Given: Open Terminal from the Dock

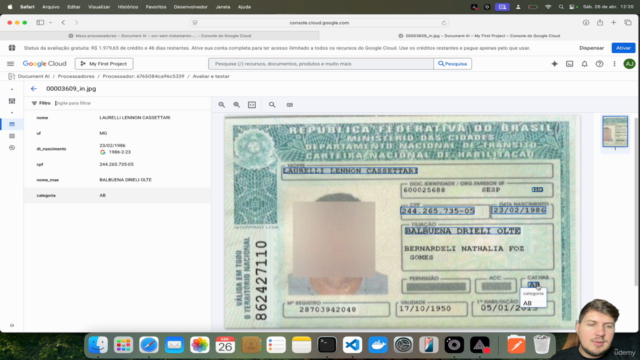Looking at the screenshot, I should pyautogui.click(x=327, y=345).
